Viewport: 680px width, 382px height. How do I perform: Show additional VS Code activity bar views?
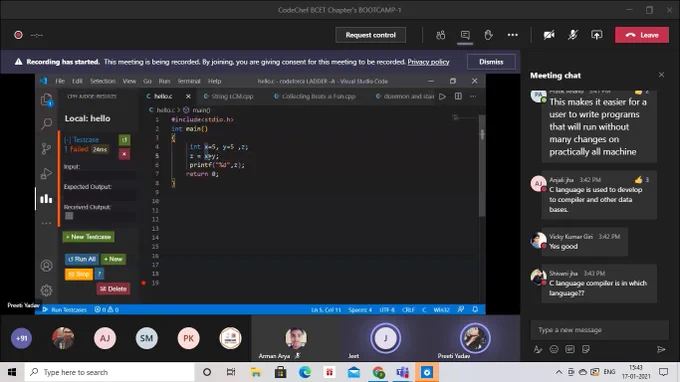tap(46, 223)
